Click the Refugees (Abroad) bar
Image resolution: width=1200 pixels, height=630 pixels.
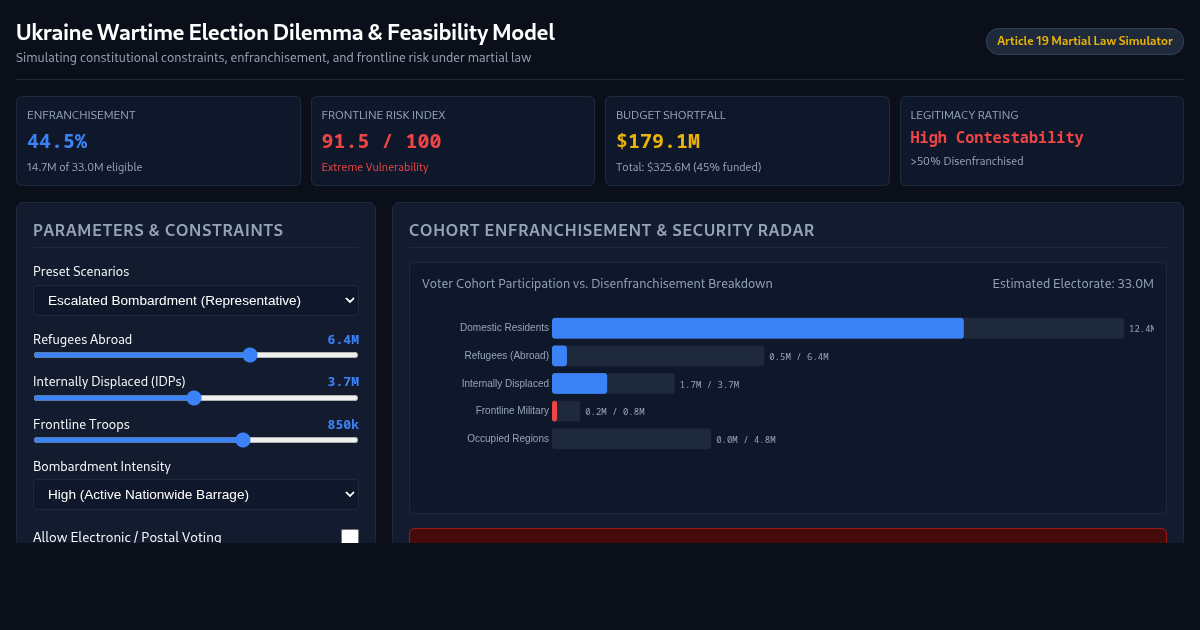point(658,356)
